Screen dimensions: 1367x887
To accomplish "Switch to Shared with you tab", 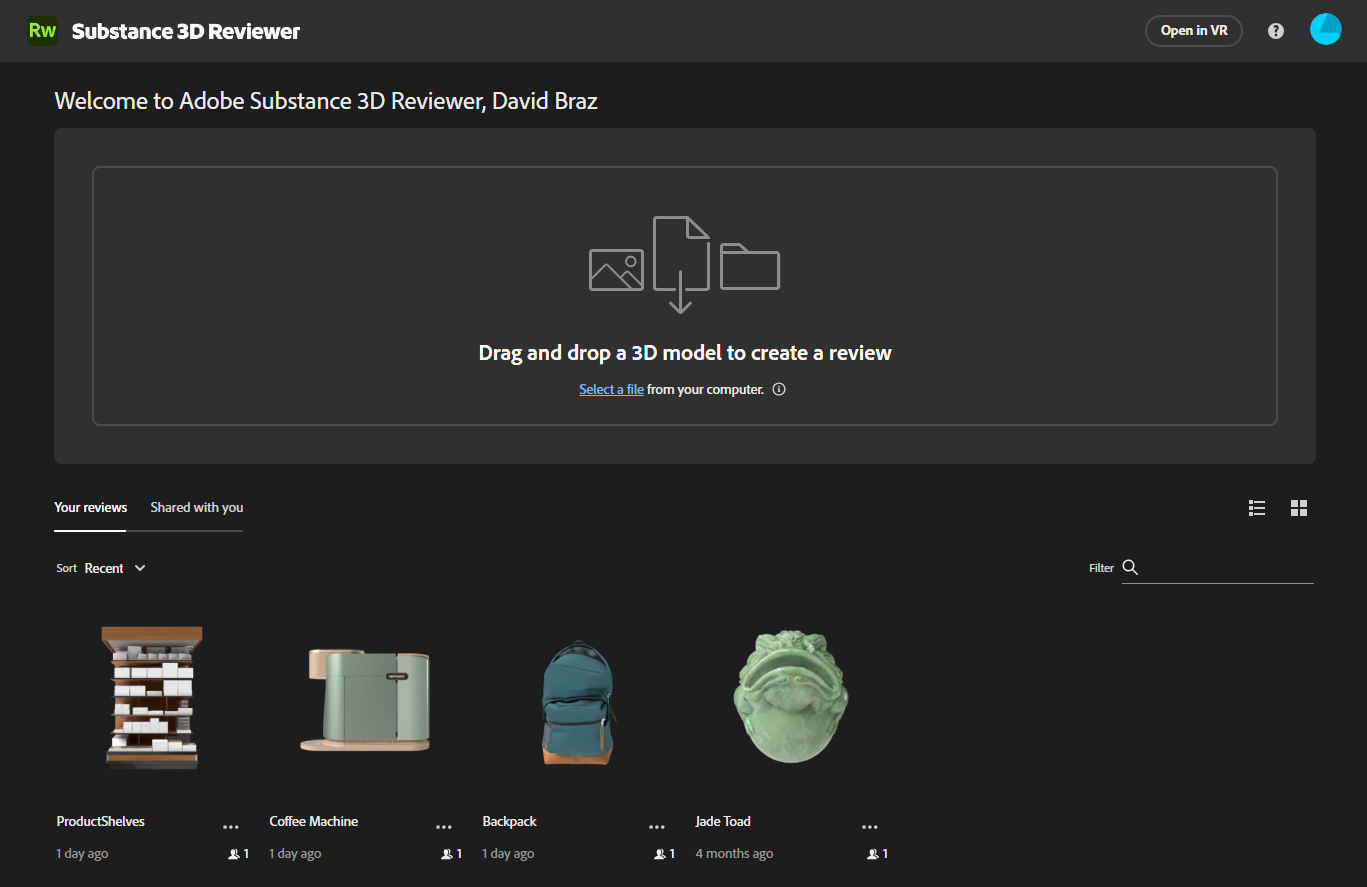I will point(196,507).
